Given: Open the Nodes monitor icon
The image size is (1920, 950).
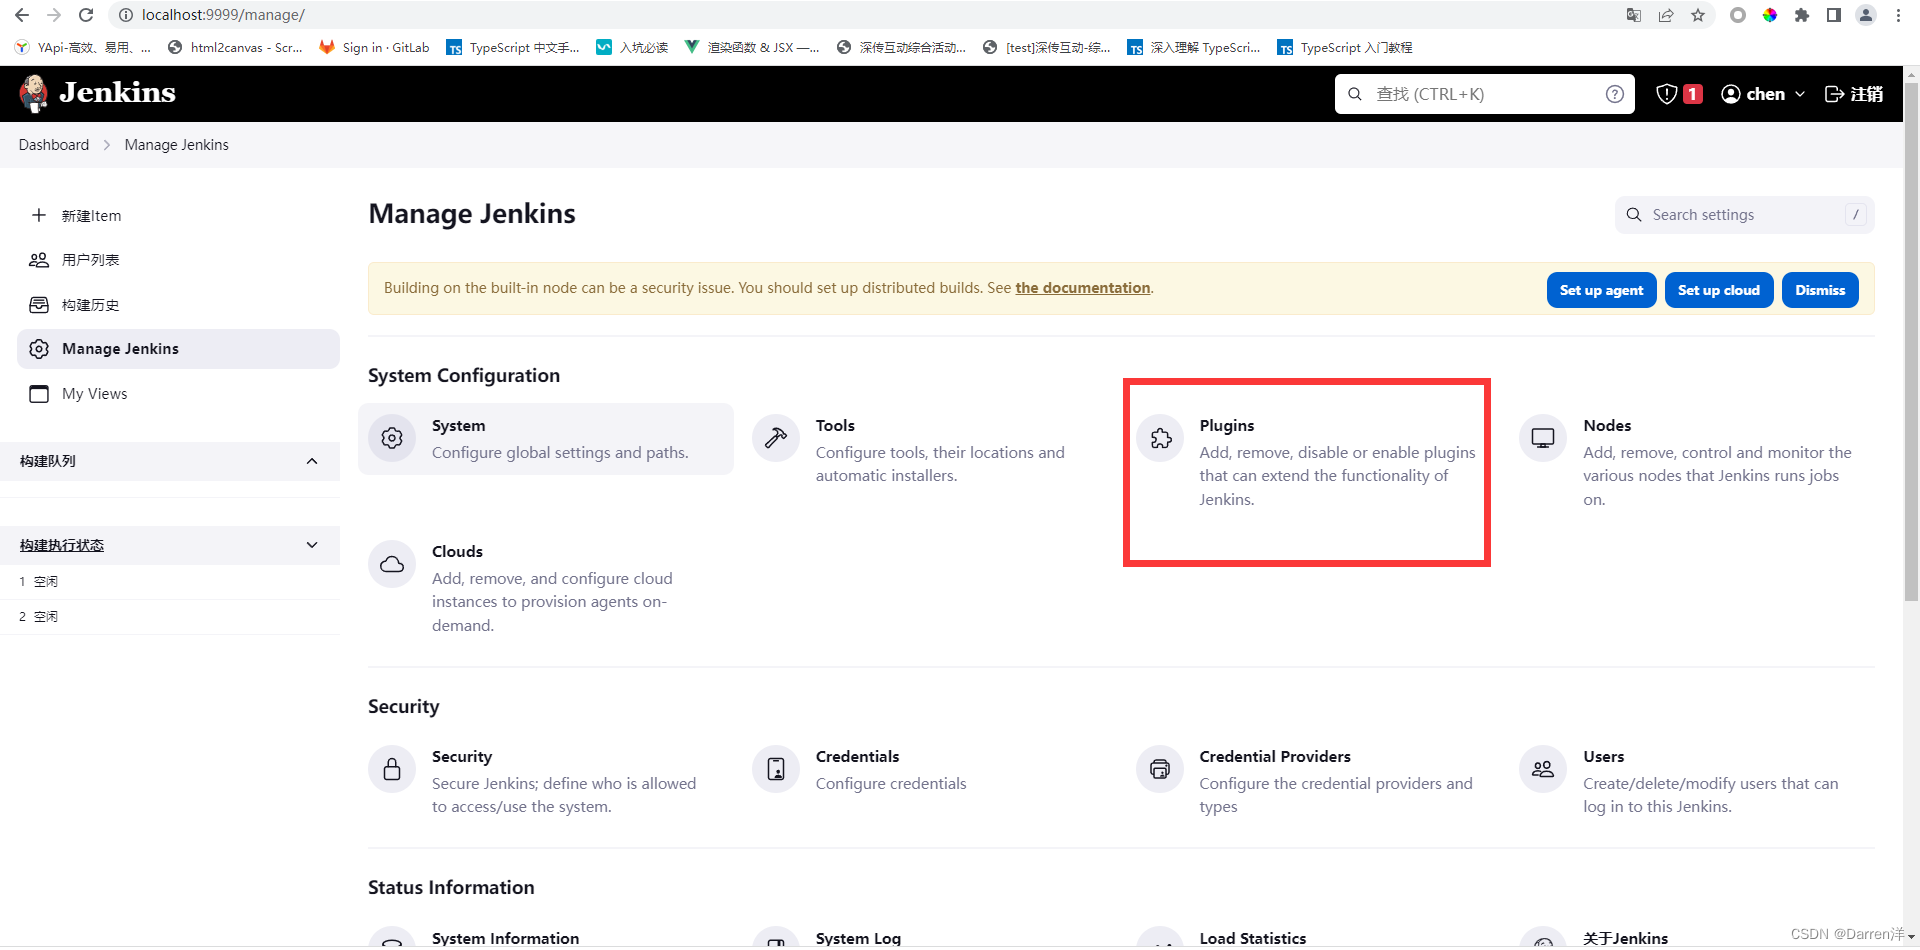Looking at the screenshot, I should pos(1543,438).
